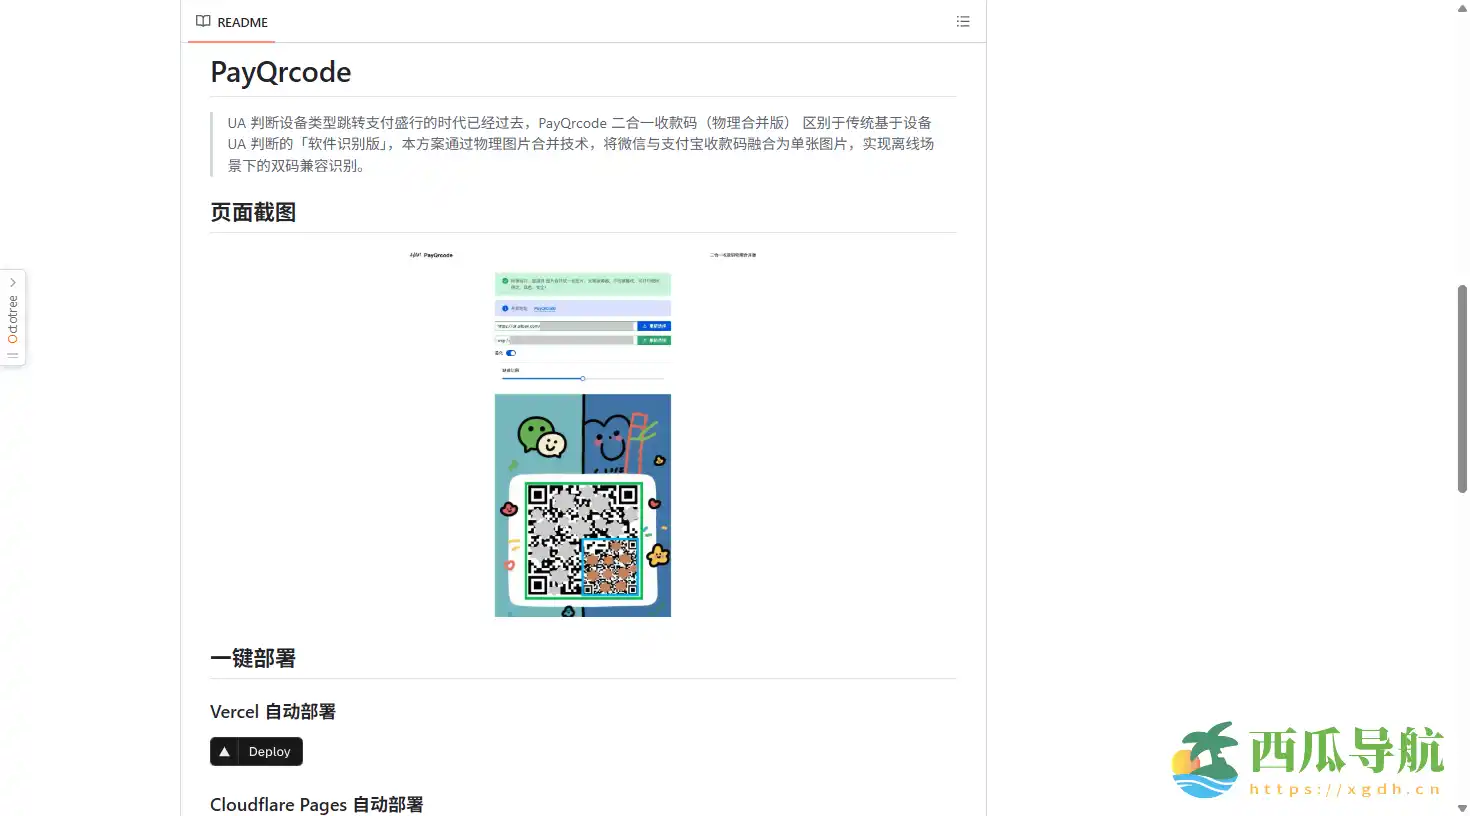Open the https://xgdh.cn watermark link
Viewport: 1470px width, 816px height.
coord(1345,790)
